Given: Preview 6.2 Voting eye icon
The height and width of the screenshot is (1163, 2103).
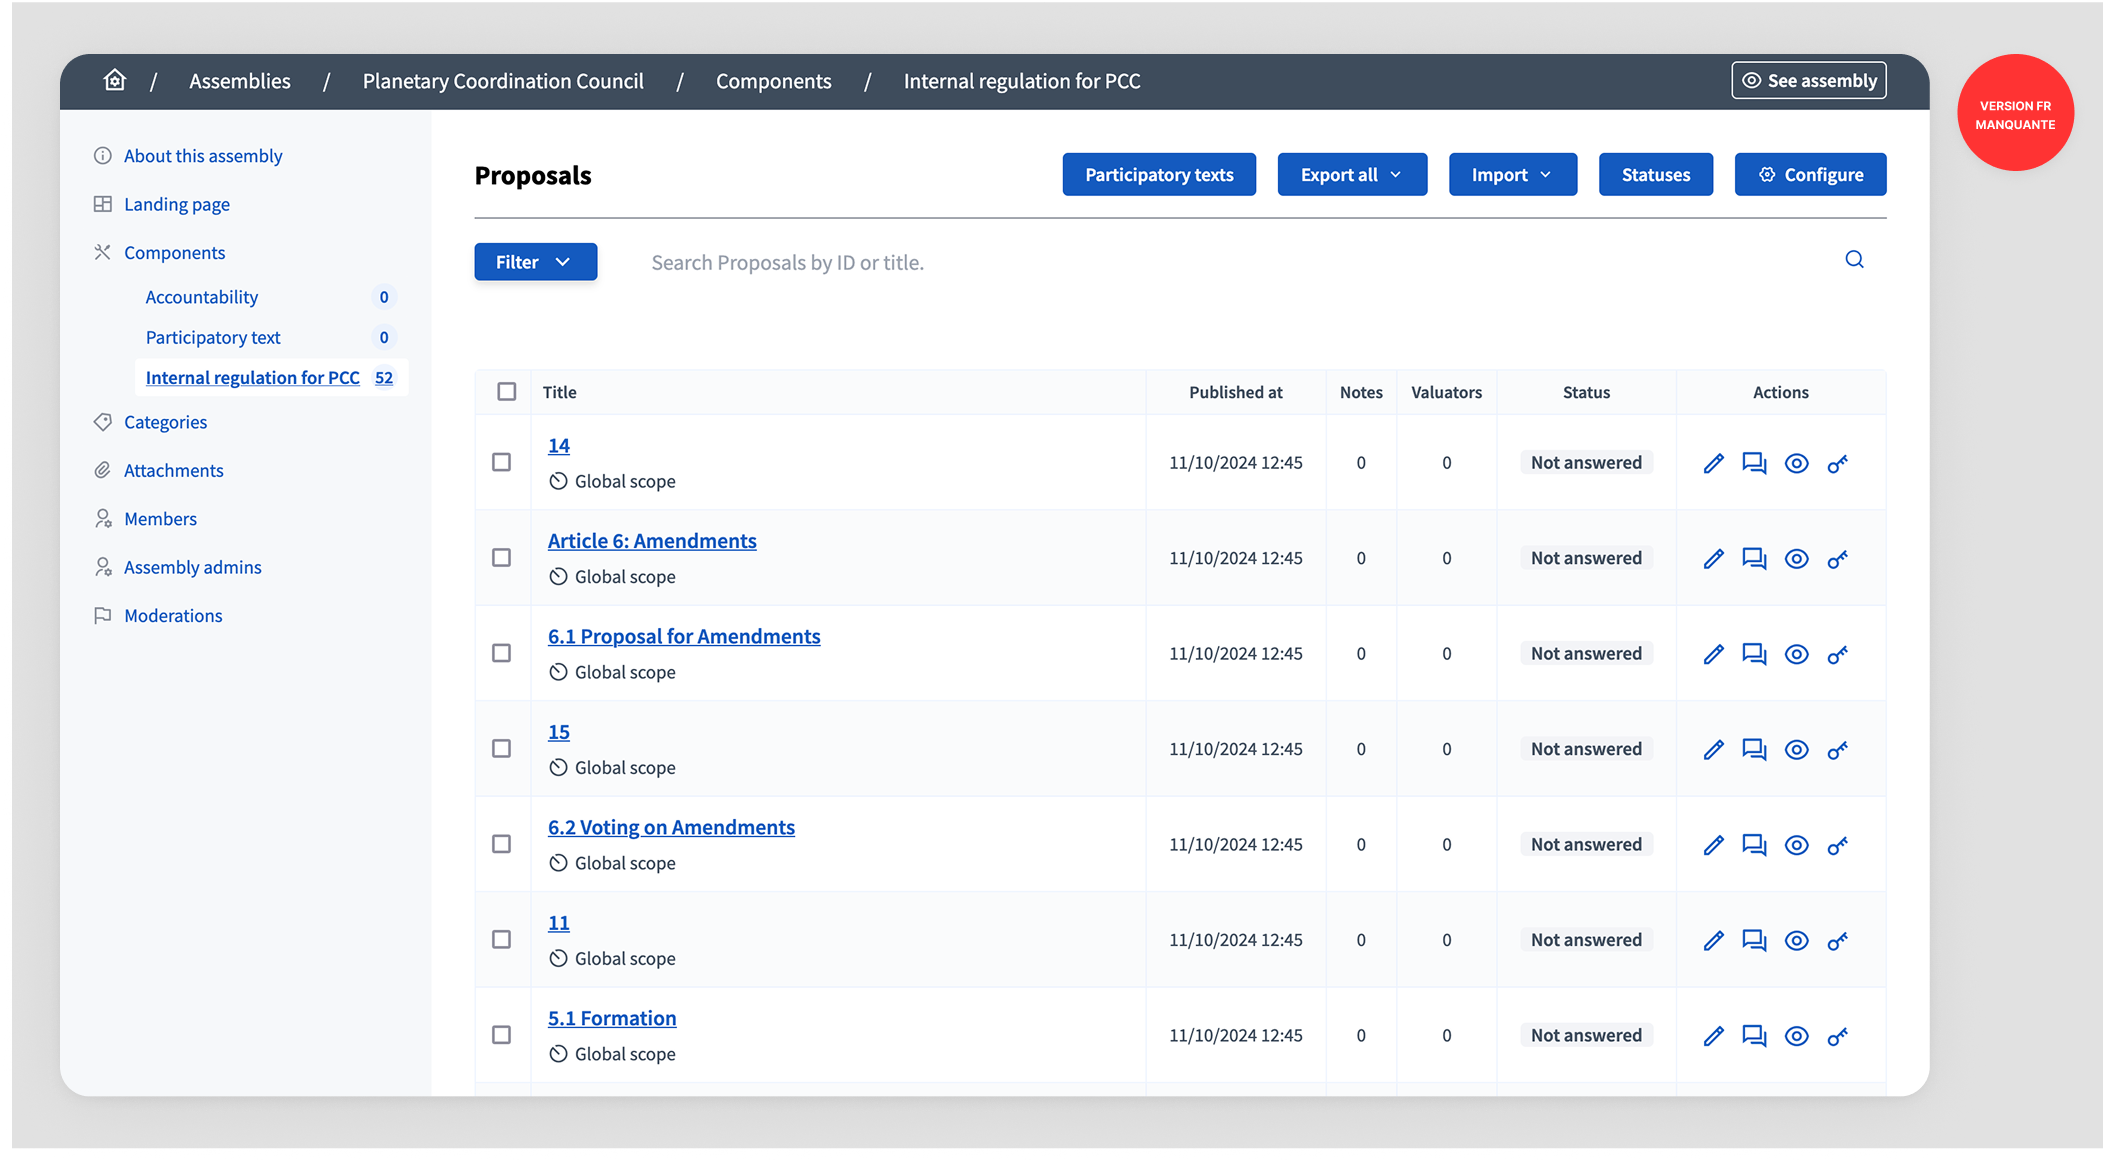Looking at the screenshot, I should tap(1796, 845).
